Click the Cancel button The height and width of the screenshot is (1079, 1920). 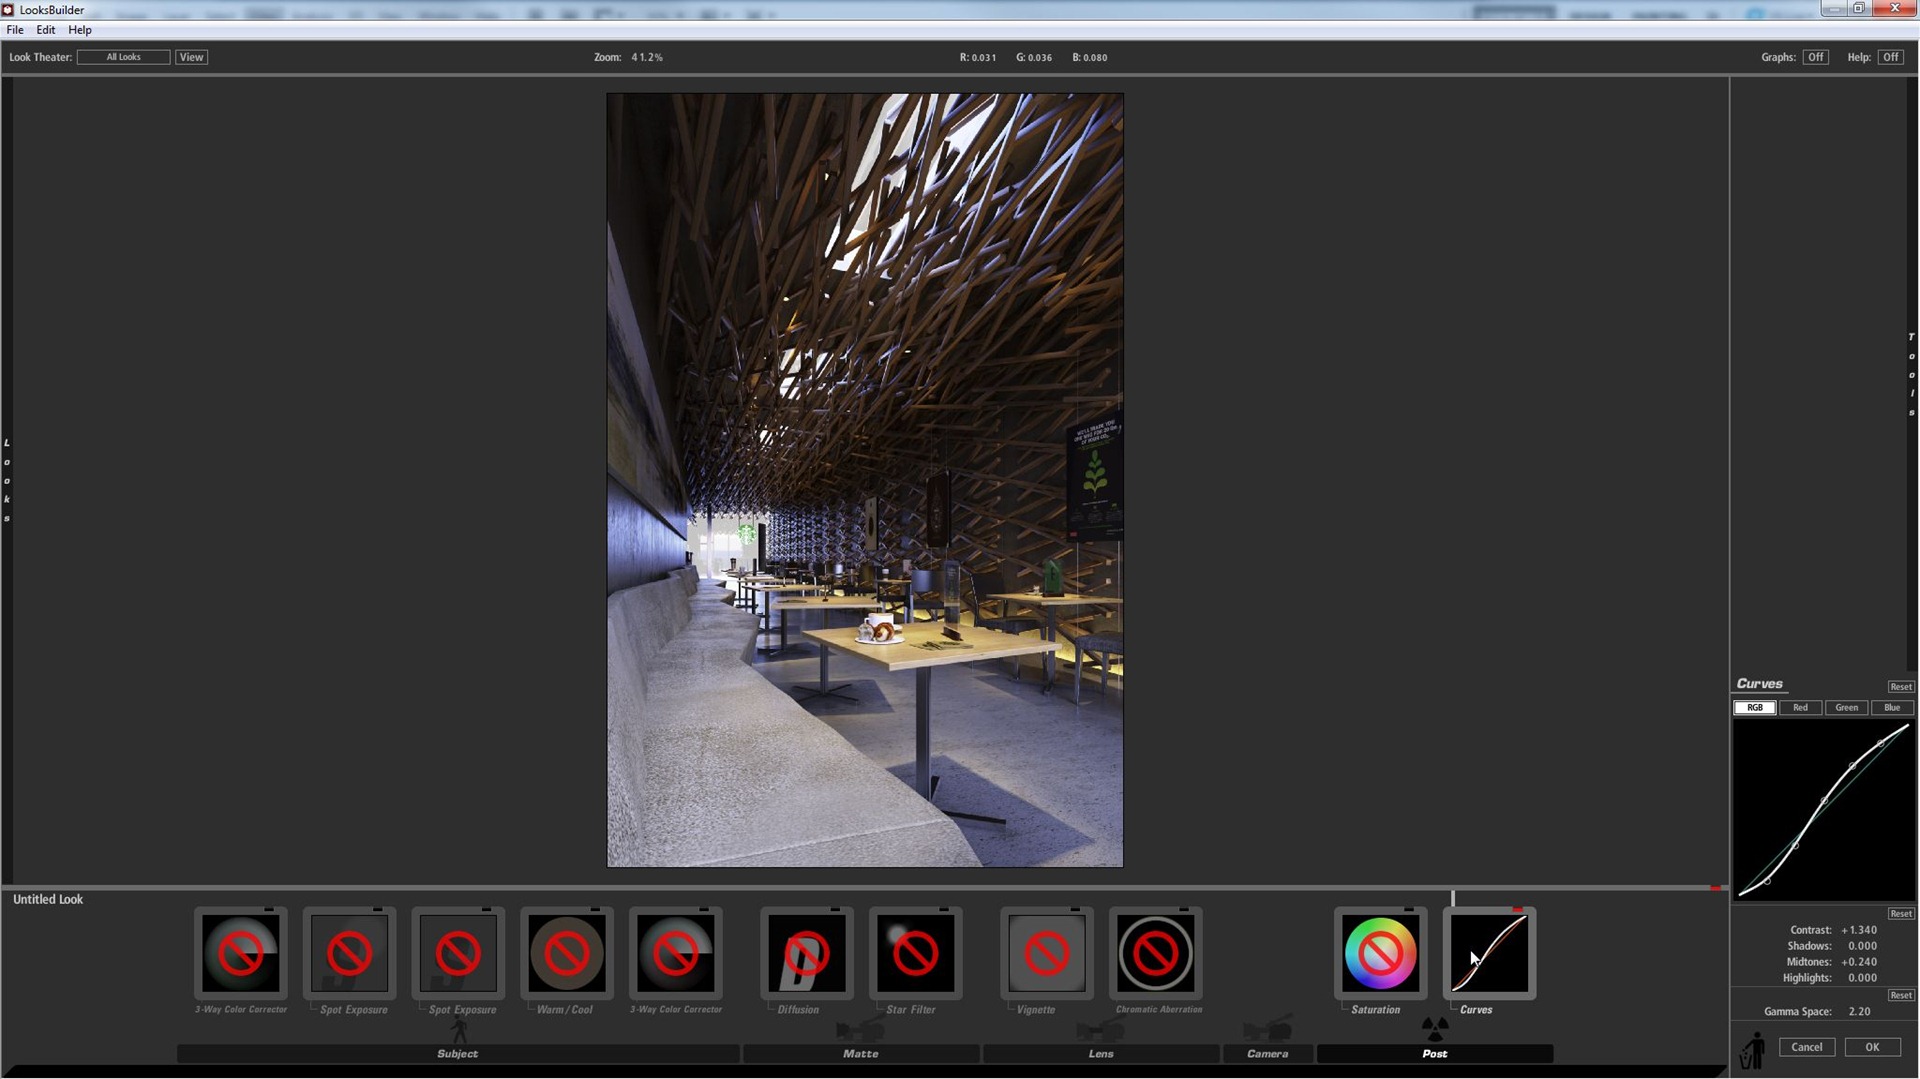(x=1806, y=1047)
